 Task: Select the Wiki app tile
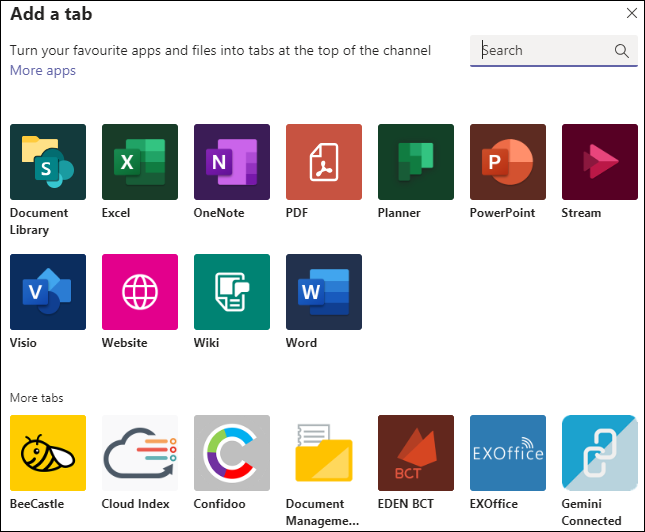pyautogui.click(x=232, y=292)
